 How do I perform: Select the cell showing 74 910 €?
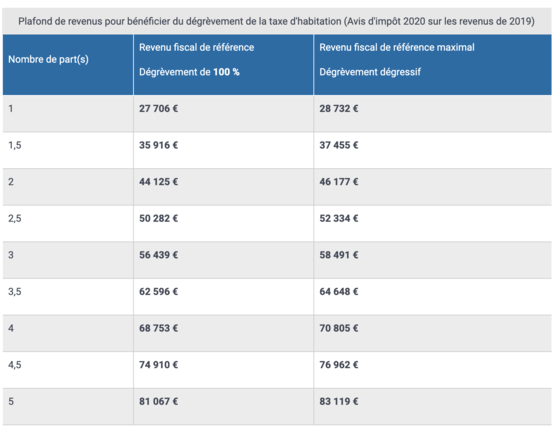(224, 370)
